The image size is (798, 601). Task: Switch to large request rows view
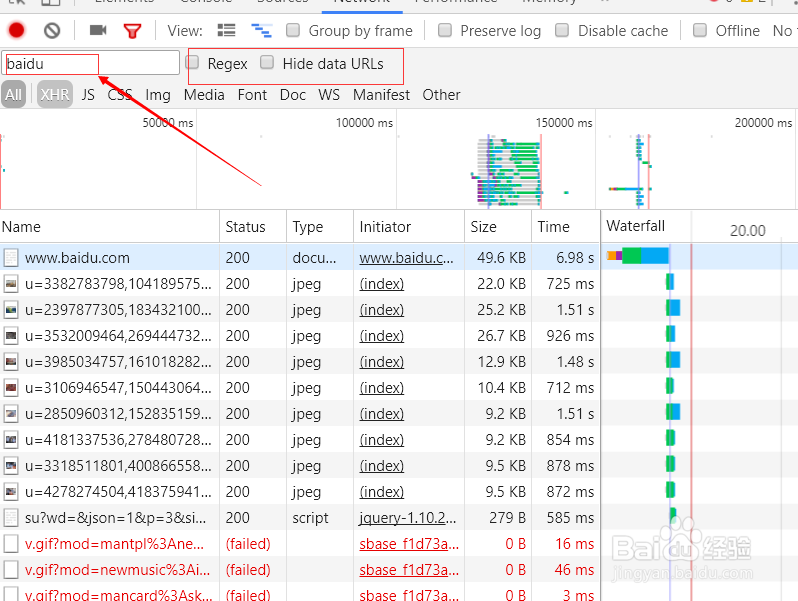point(226,31)
